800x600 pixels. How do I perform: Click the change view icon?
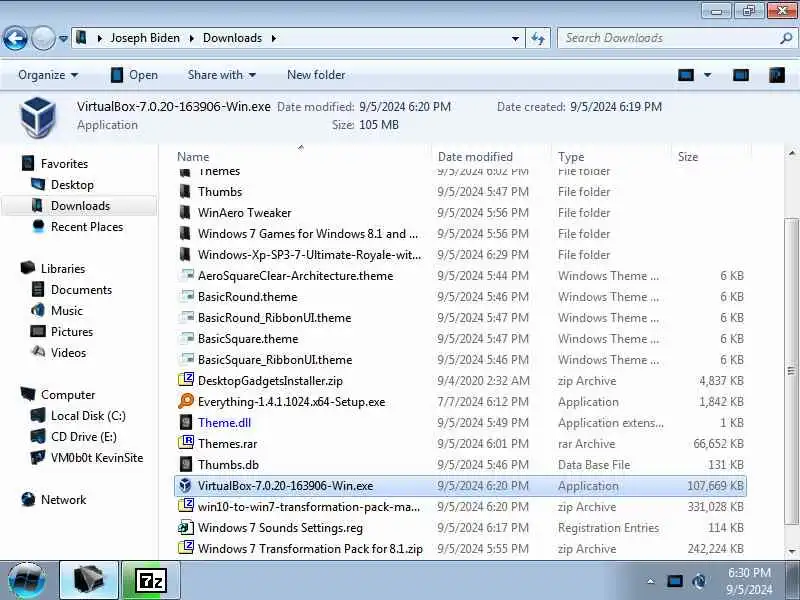686,76
